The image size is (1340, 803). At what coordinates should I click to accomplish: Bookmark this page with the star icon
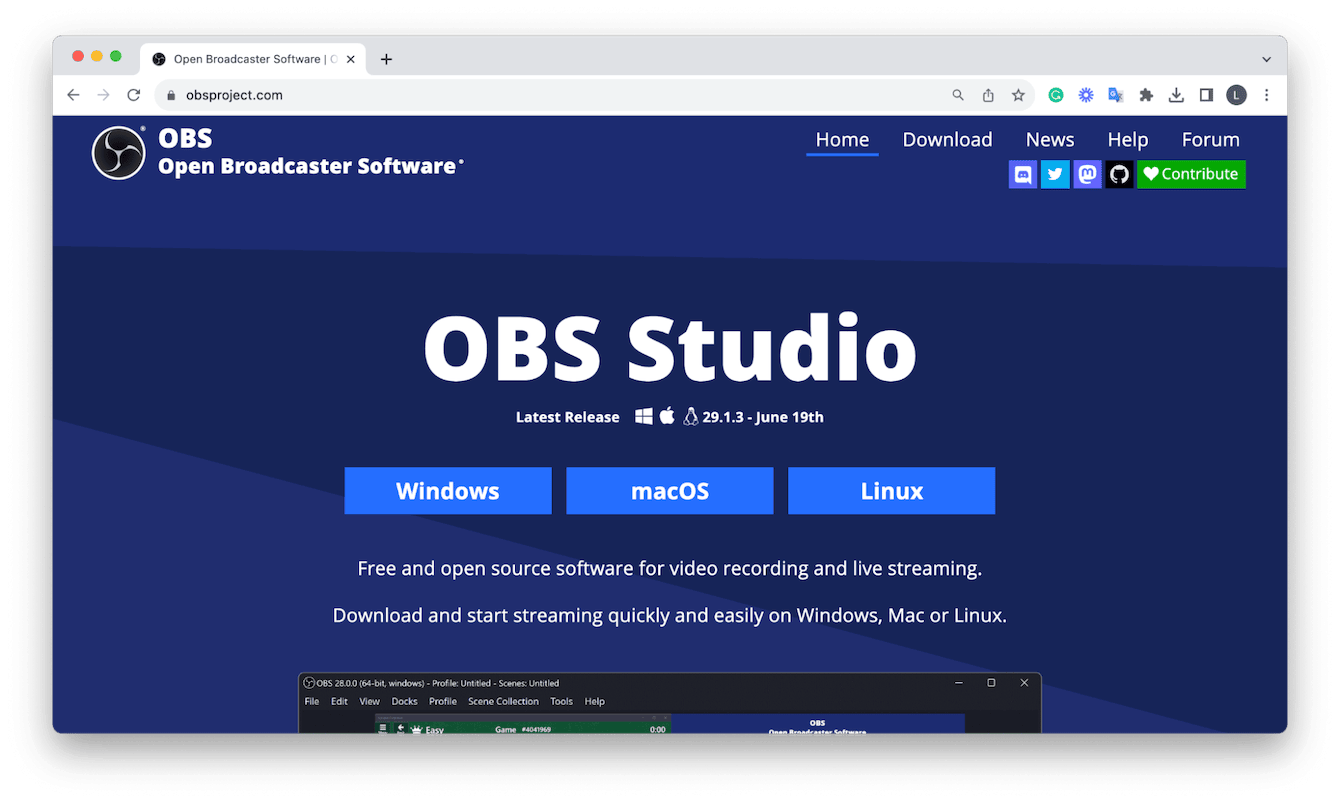point(1018,95)
